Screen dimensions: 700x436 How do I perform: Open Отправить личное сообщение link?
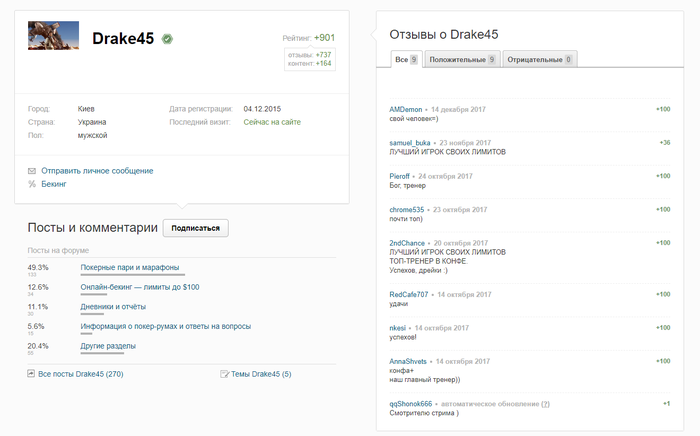click(x=97, y=171)
